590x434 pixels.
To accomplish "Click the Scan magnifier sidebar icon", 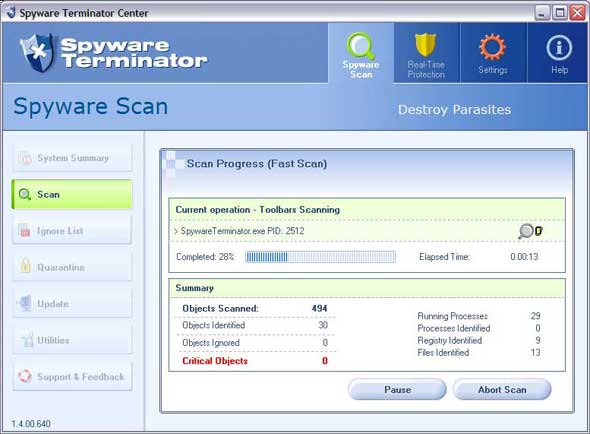I will coord(25,194).
